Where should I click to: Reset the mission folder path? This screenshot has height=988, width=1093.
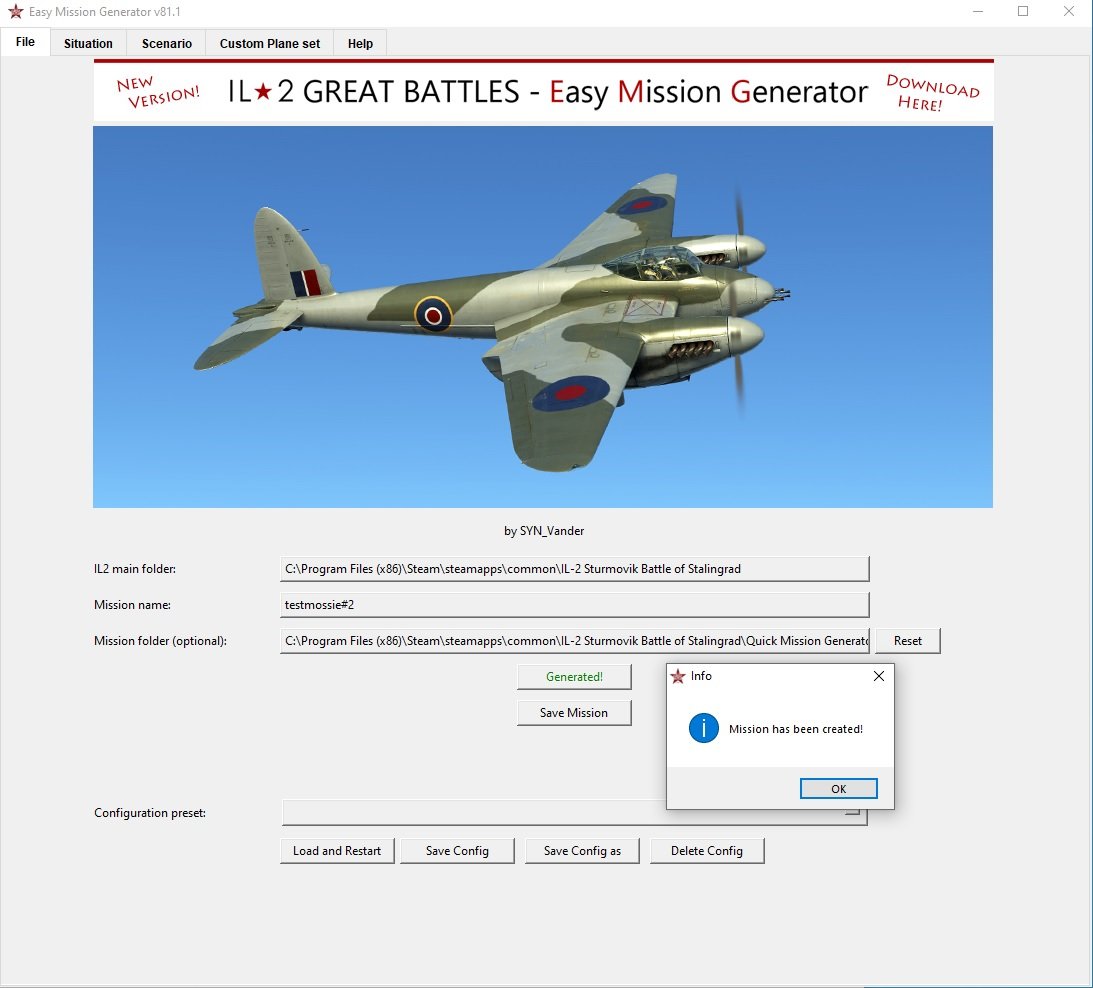coord(907,641)
